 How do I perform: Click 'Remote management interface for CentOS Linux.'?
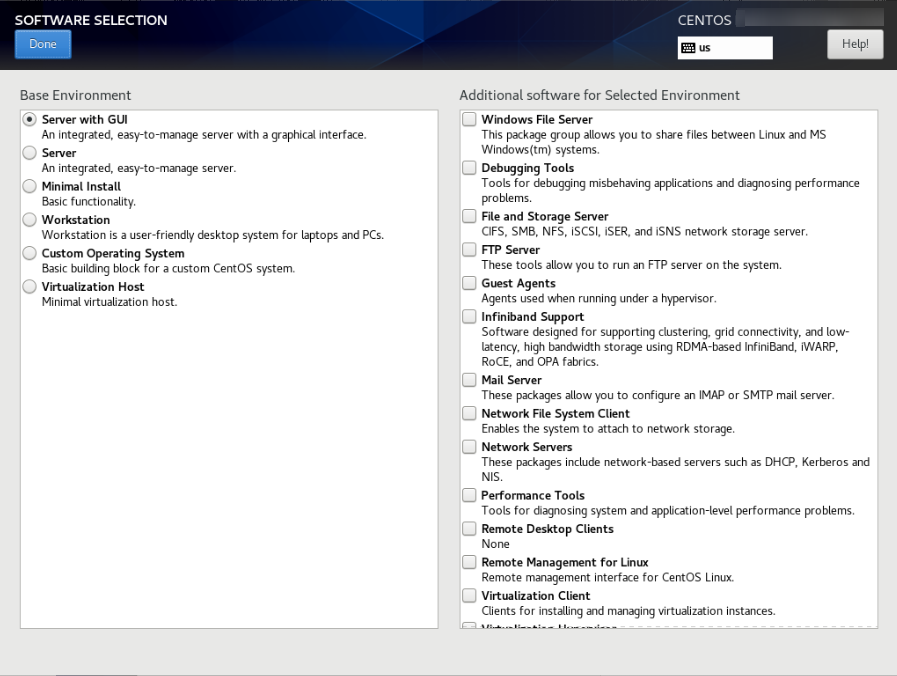pyautogui.click(x=608, y=578)
